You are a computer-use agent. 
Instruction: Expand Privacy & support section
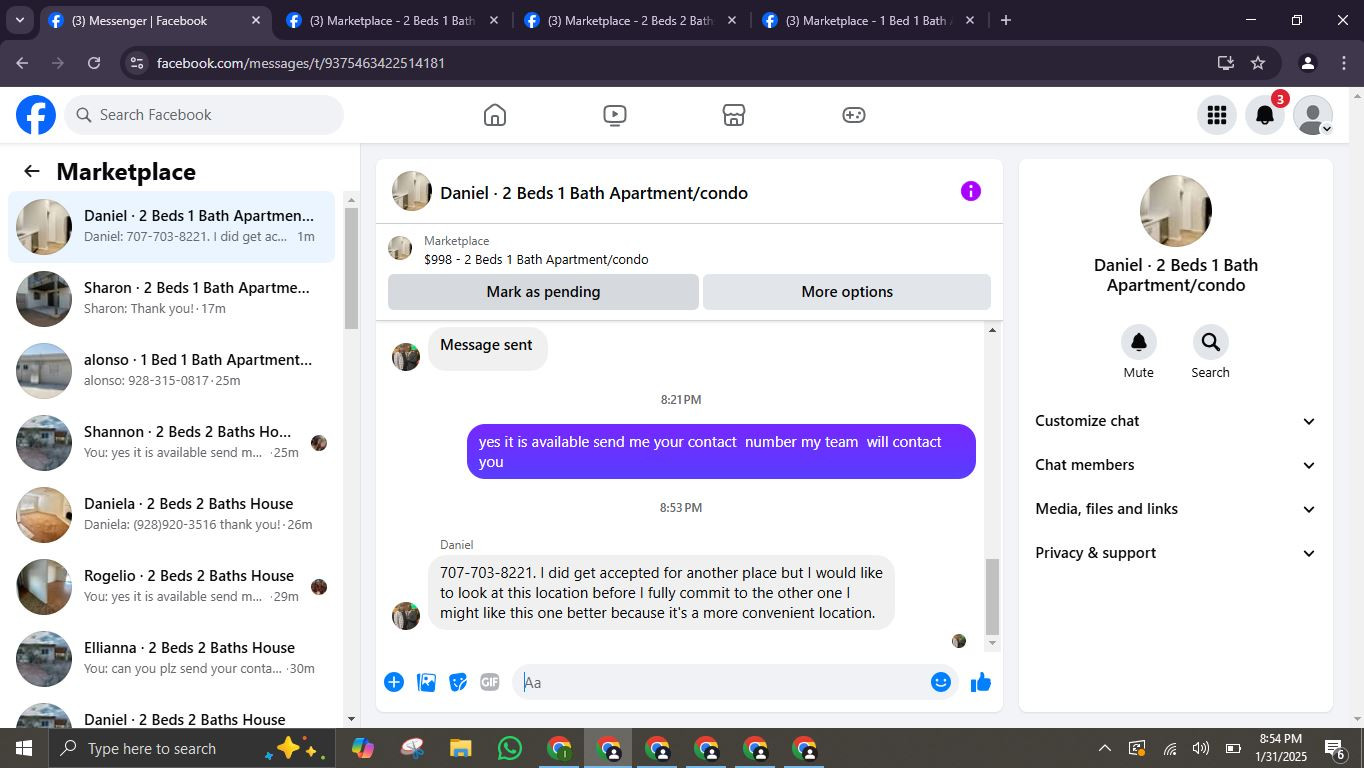[x=1176, y=553]
